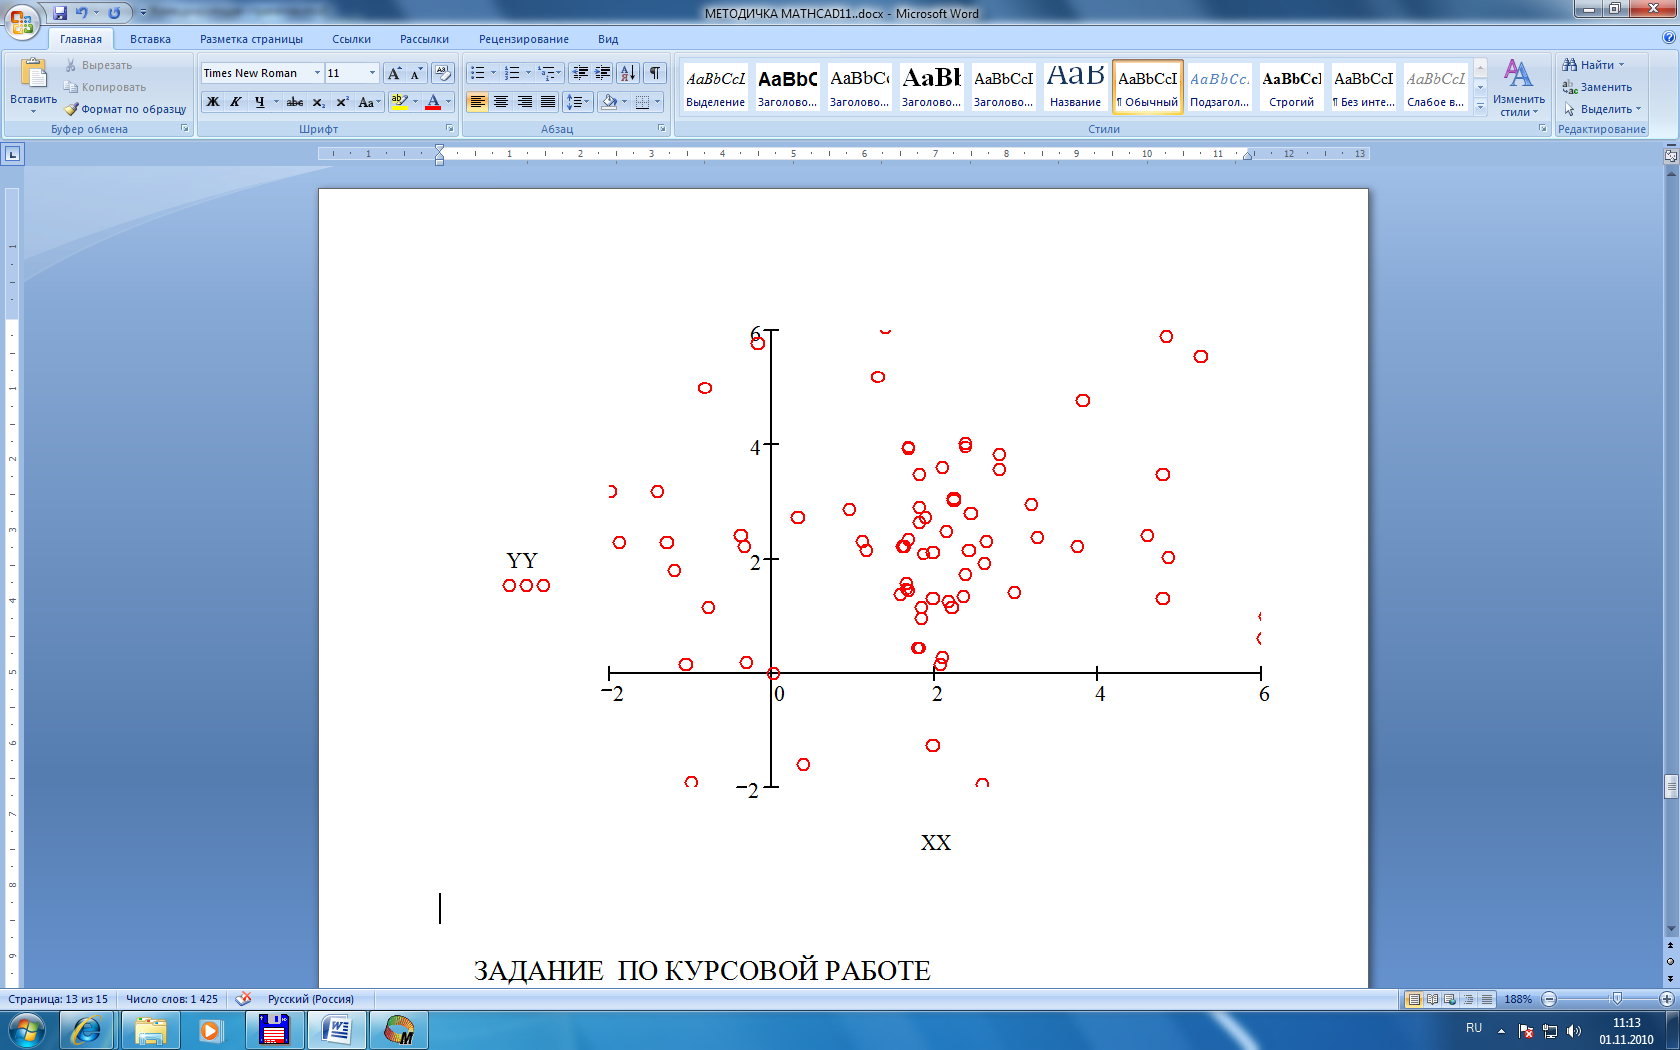Open the Вставка tab
Screen dimensions: 1680x1050
click(150, 39)
